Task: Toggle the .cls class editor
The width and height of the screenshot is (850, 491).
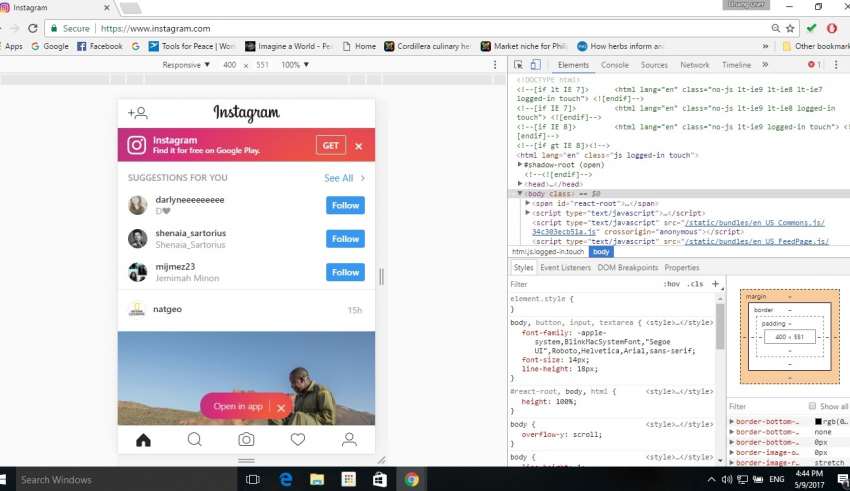Action: pyautogui.click(x=695, y=284)
